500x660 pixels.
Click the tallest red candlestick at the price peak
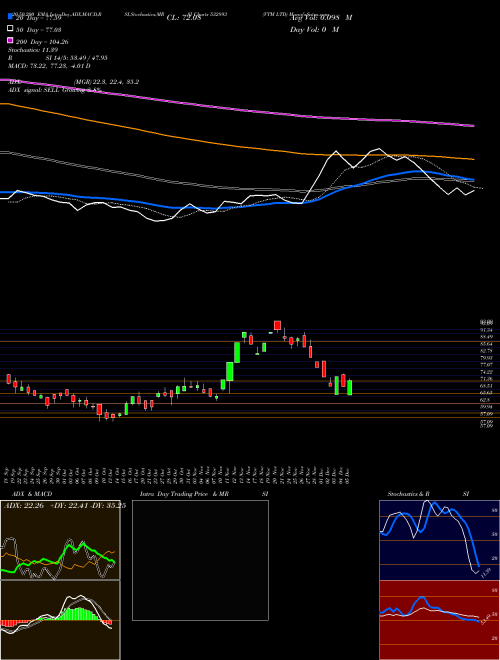277,325
